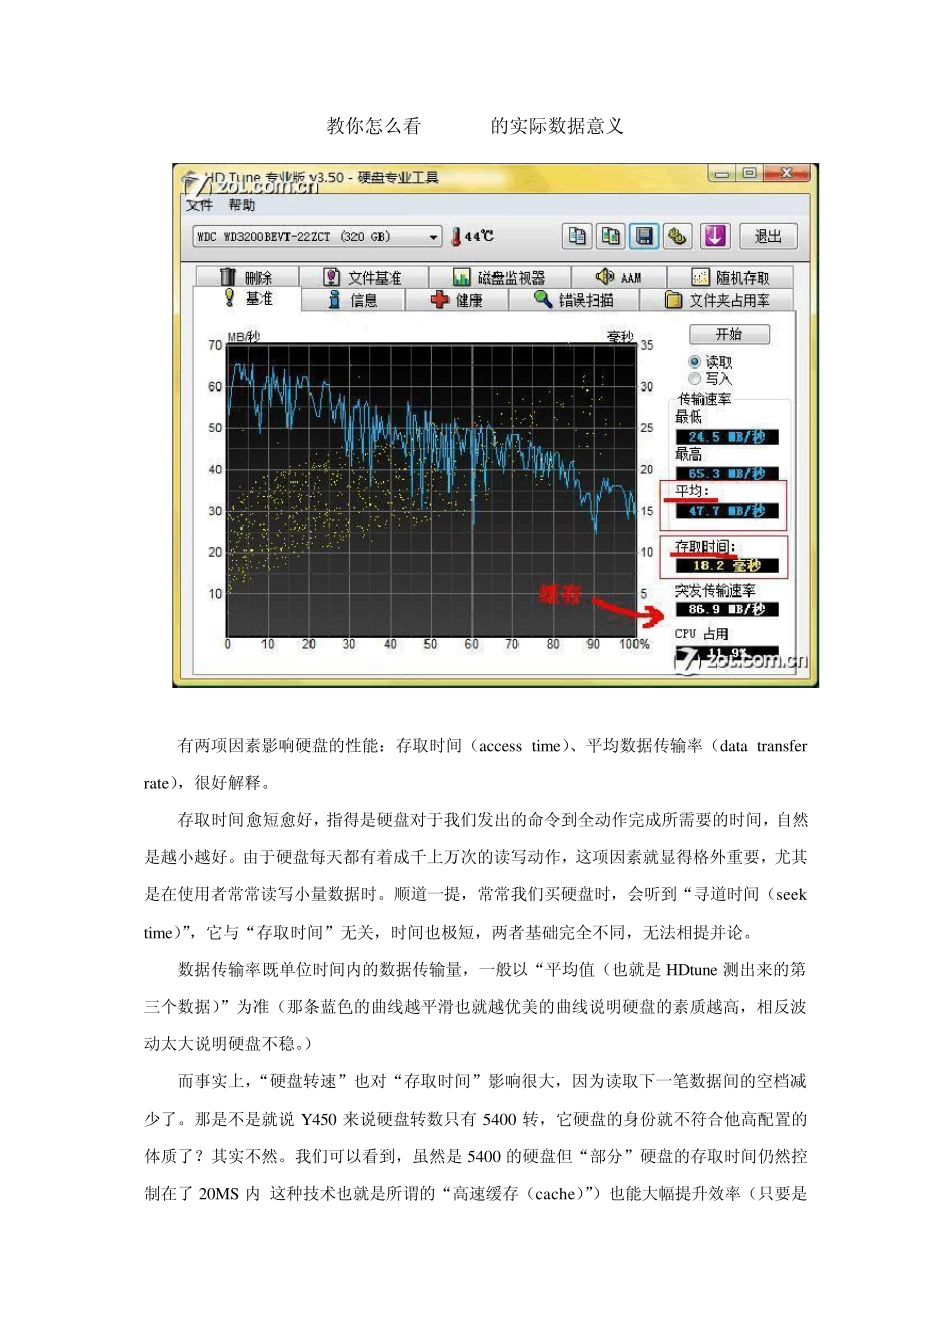The image size is (950, 1344).
Task: Click the 退出 exit button
Action: (x=768, y=236)
